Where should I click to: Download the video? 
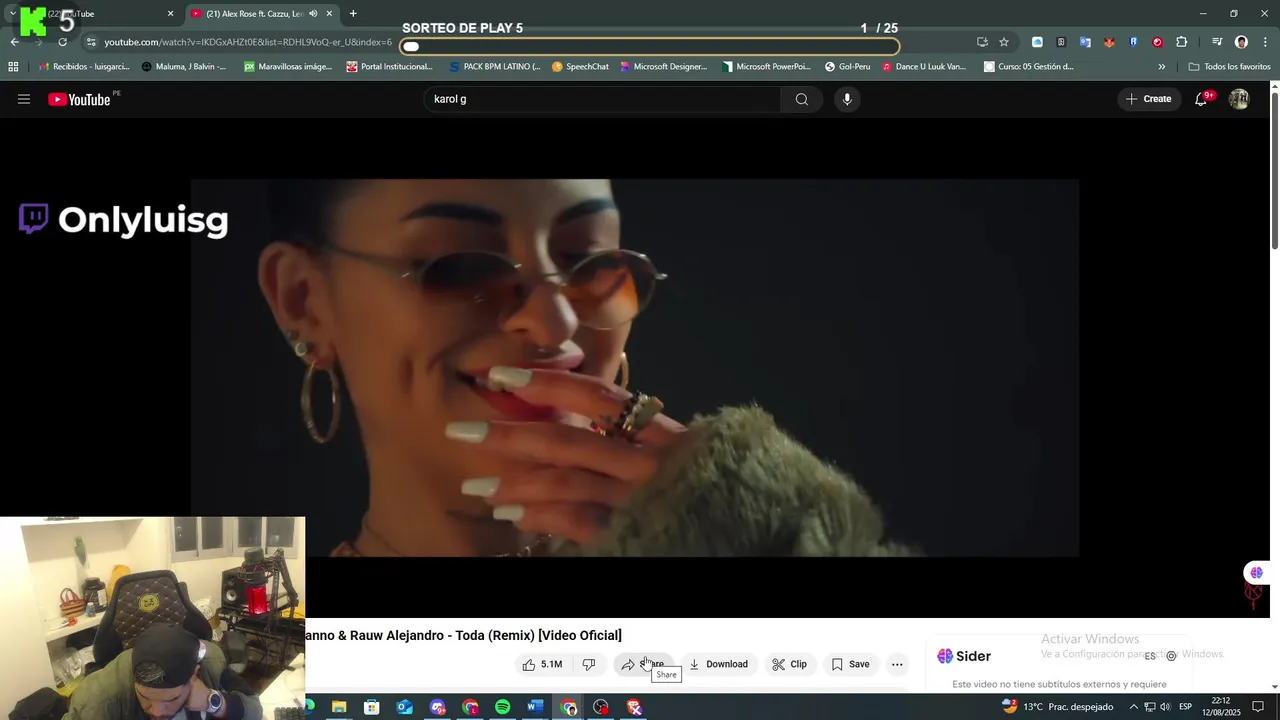point(718,664)
